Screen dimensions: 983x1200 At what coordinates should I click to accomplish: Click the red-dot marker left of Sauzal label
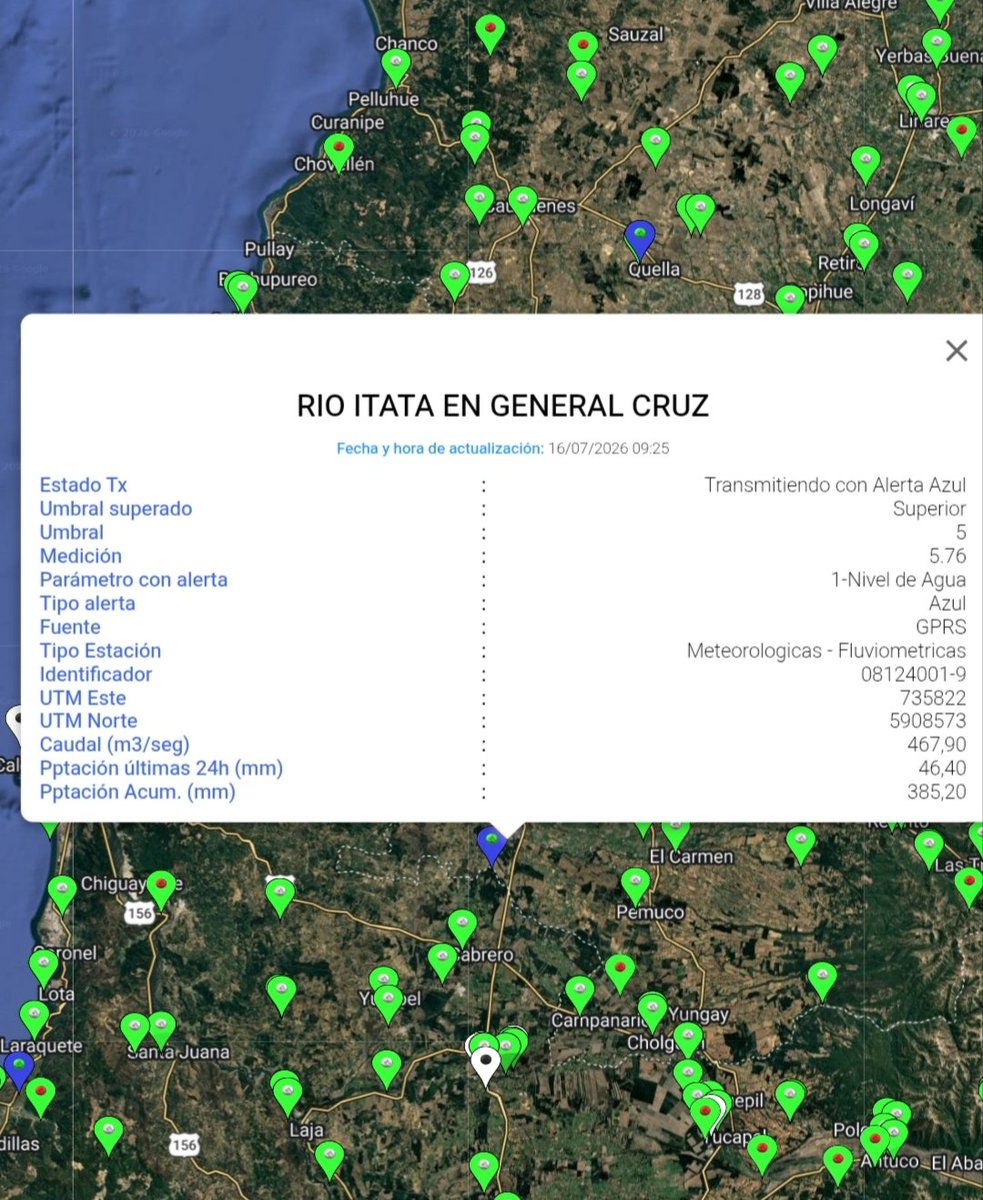coord(583,50)
